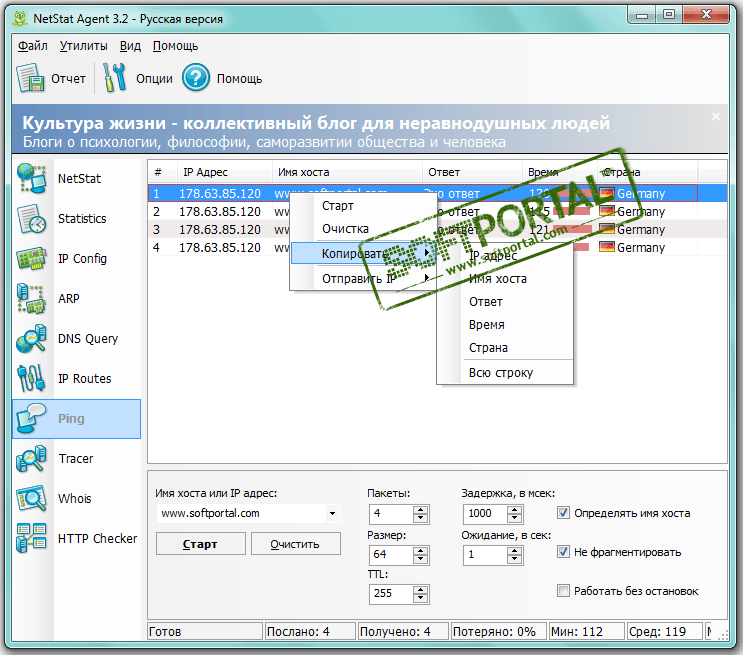
Task: Select the Ping tool icon
Action: pyautogui.click(x=31, y=418)
